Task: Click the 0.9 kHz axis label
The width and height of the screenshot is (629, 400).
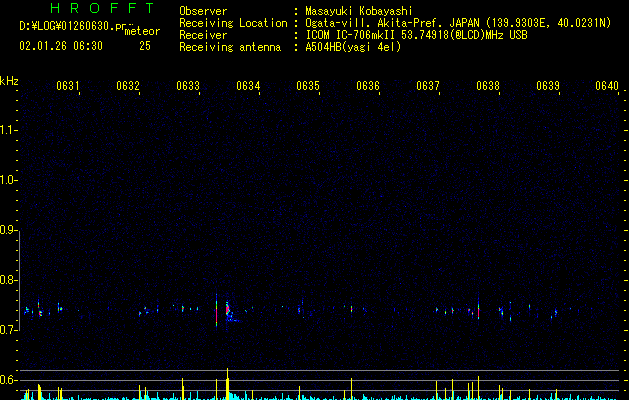Action: 8,230
